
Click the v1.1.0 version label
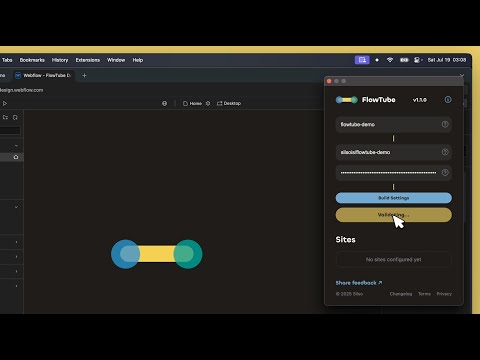[x=420, y=100]
